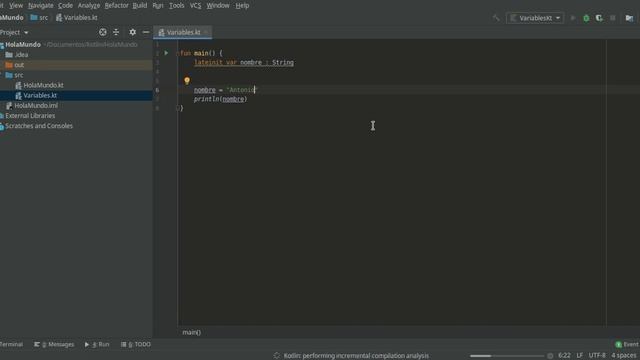Image resolution: width=640 pixels, height=360 pixels.
Task: Click the LF line separator indicator
Action: [580, 356]
